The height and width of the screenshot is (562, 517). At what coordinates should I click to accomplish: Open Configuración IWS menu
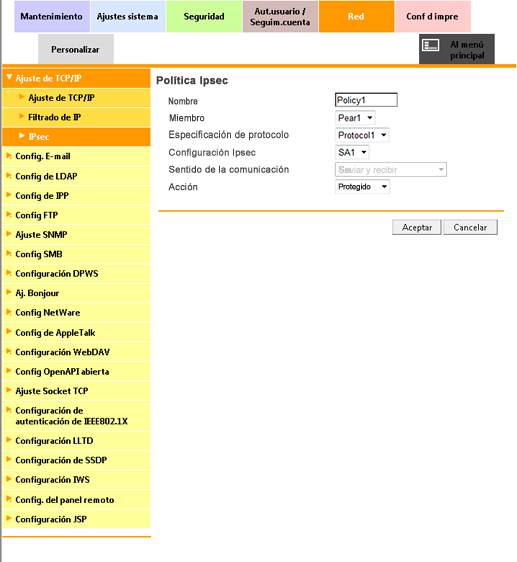pos(76,480)
